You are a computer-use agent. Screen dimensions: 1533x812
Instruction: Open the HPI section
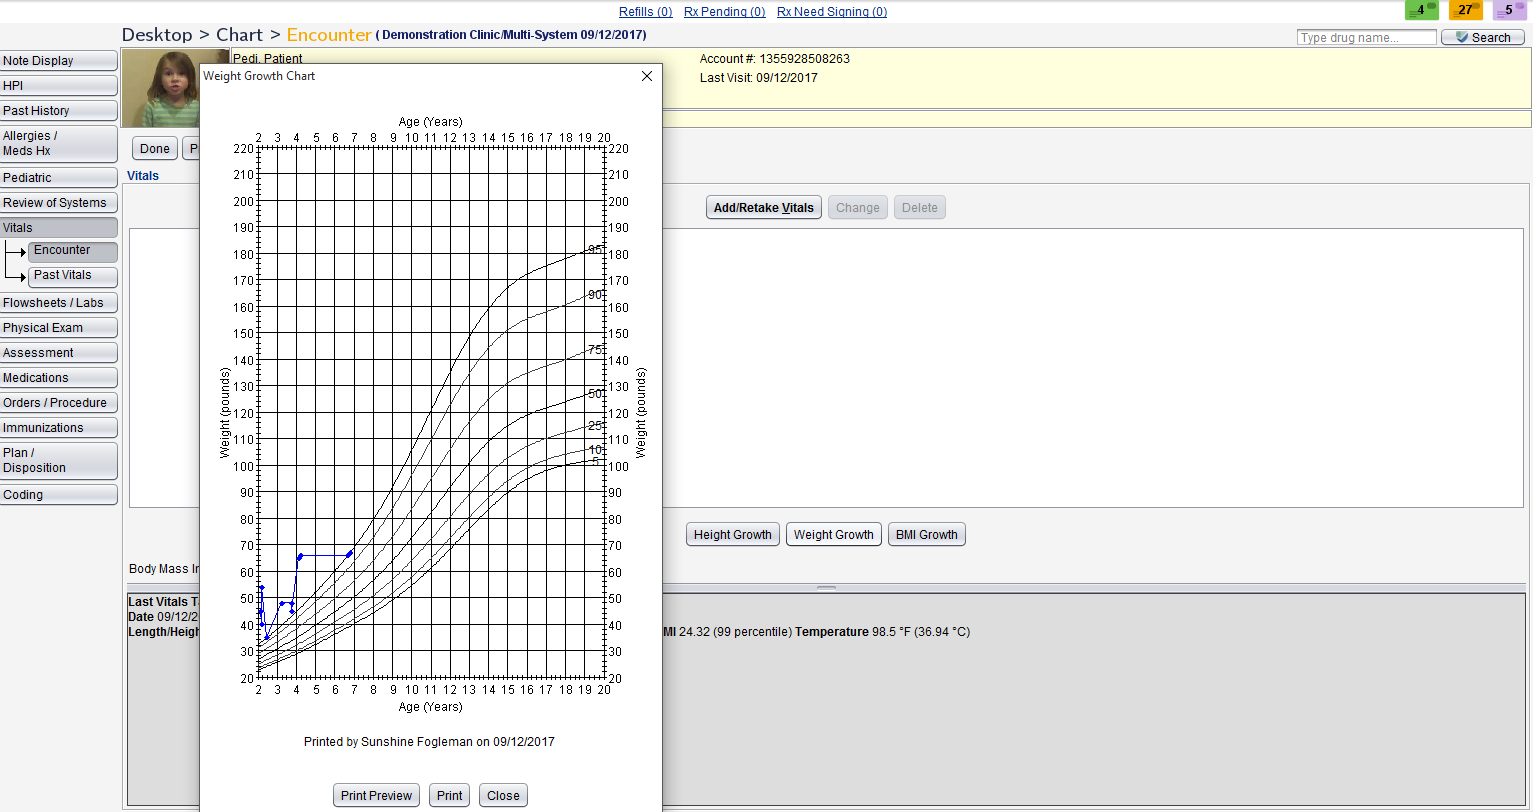click(x=59, y=86)
